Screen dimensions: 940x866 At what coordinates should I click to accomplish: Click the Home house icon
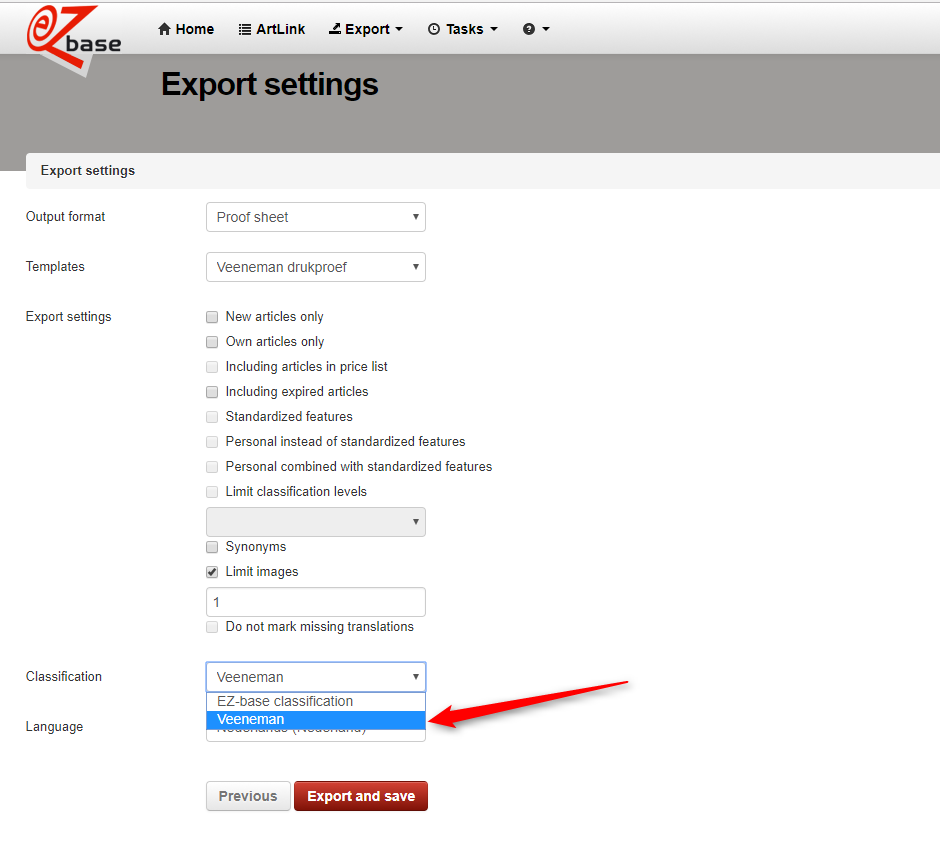coord(164,29)
